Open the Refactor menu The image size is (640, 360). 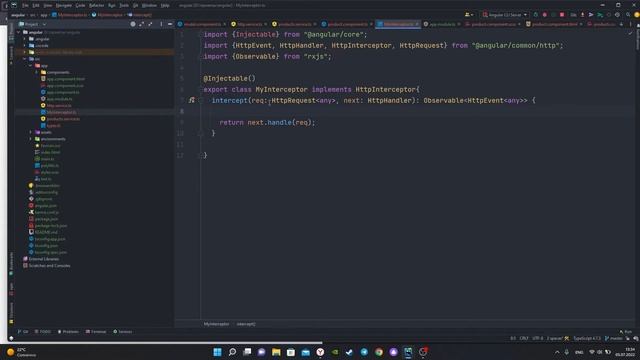click(97, 5)
